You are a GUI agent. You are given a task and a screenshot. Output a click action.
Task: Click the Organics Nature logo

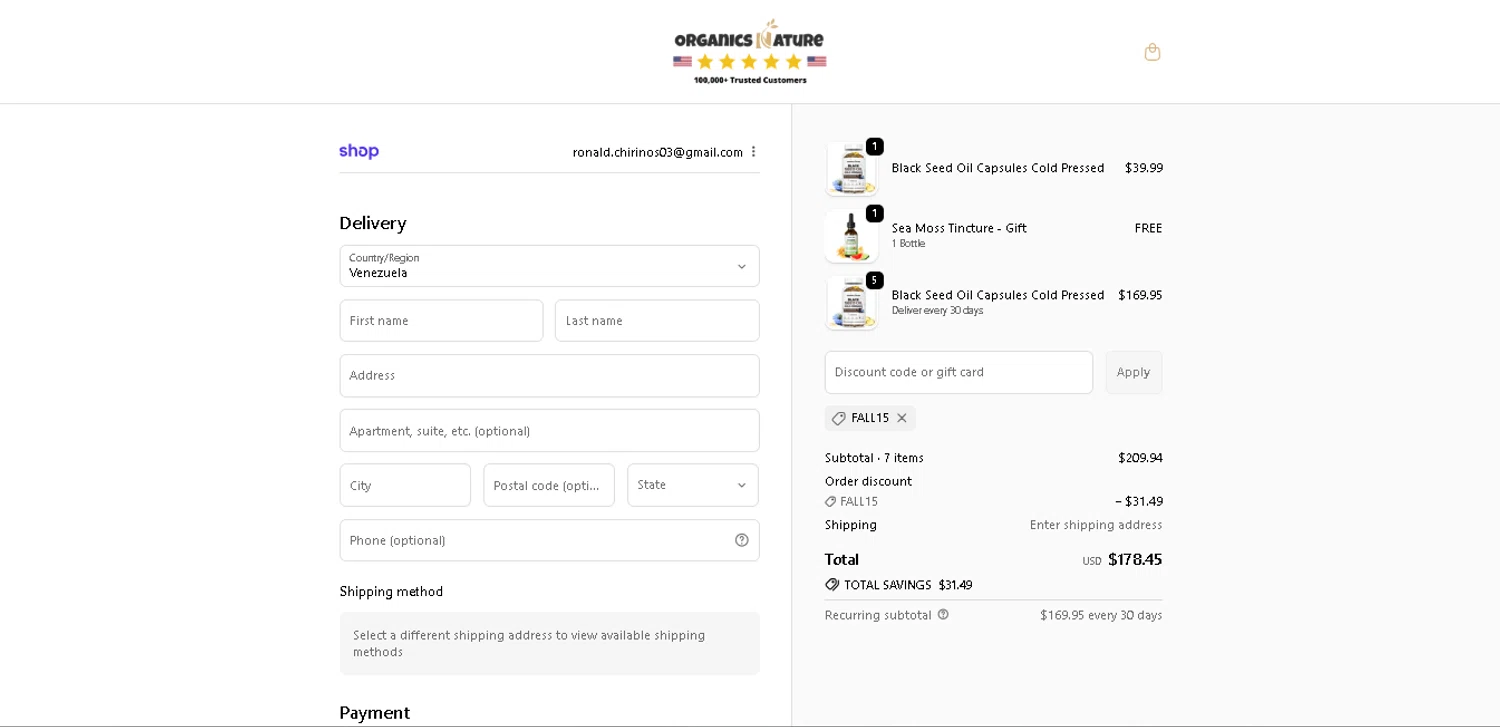pyautogui.click(x=749, y=51)
